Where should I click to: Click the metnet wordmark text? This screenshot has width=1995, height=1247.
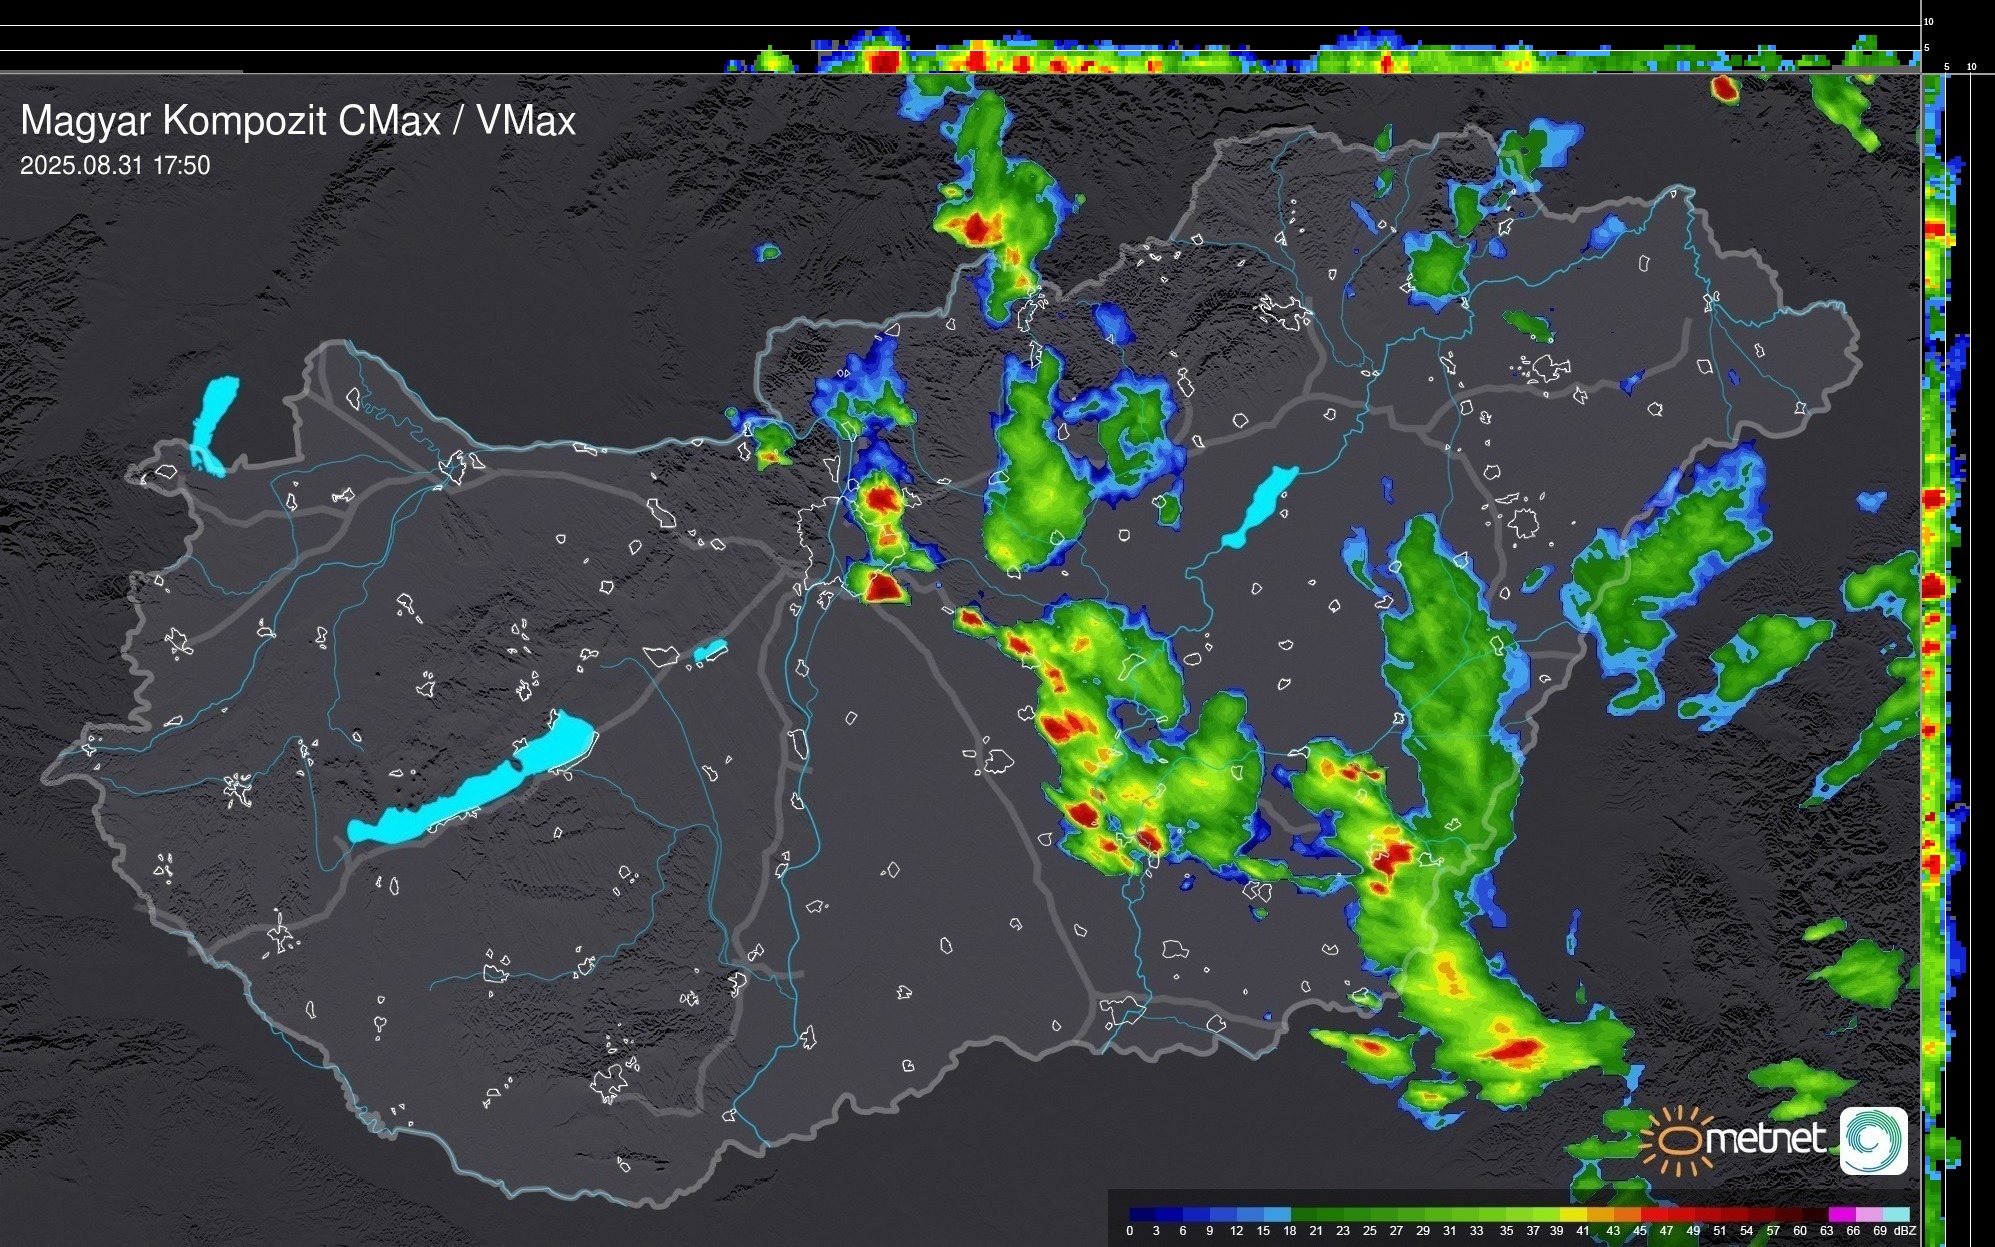click(x=1765, y=1139)
